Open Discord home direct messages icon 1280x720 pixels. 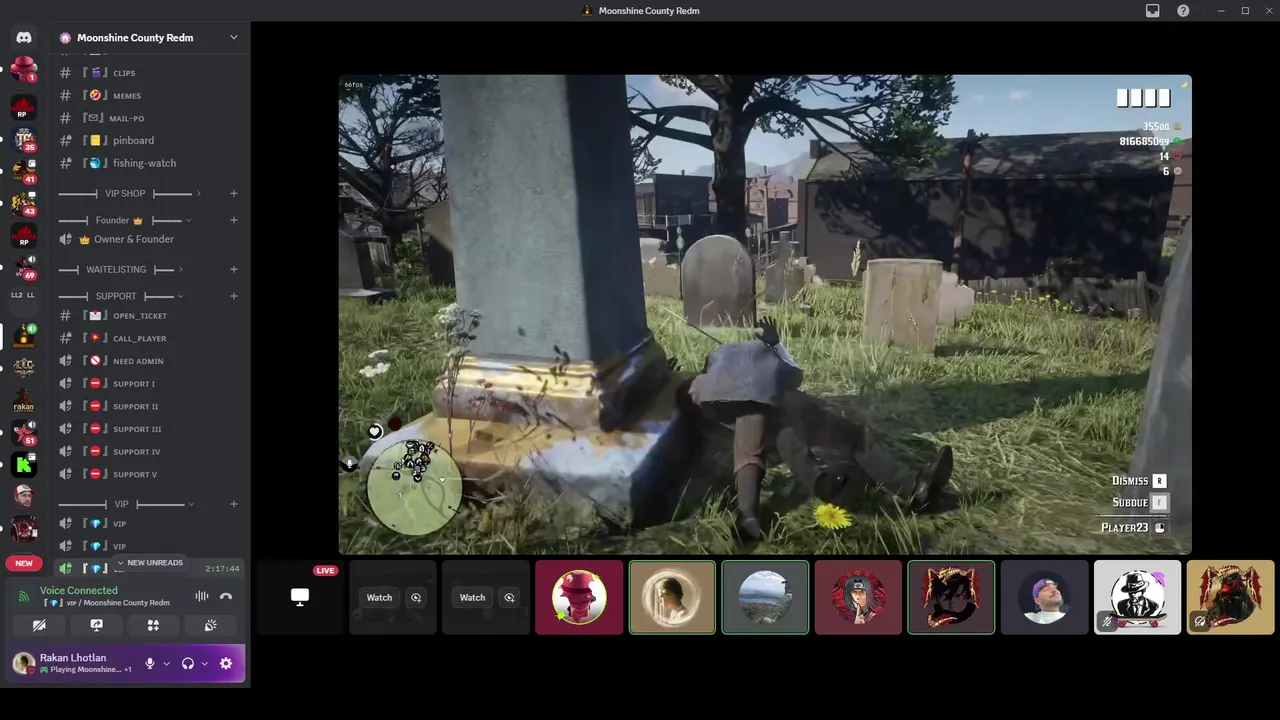pyautogui.click(x=24, y=37)
